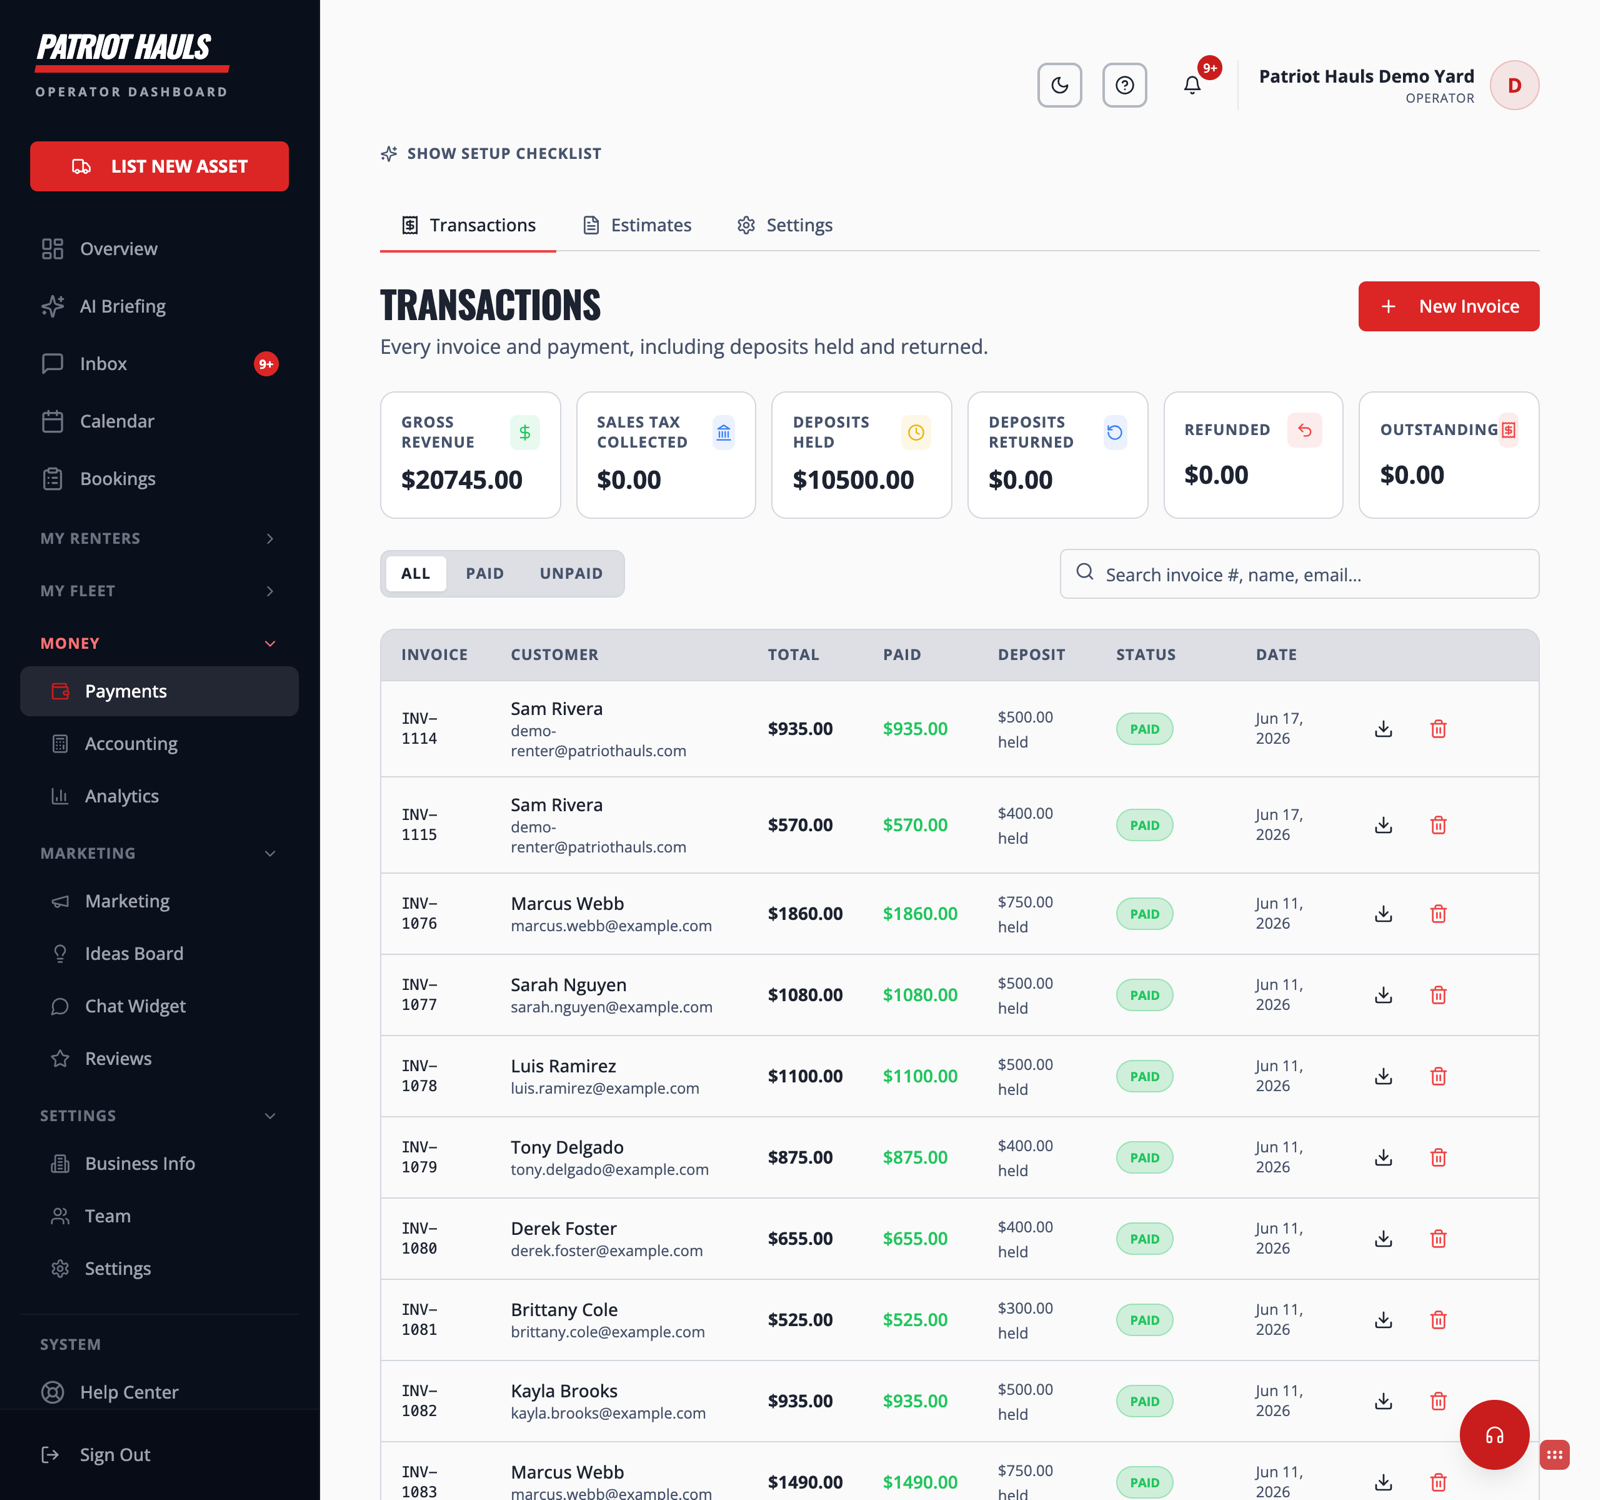The height and width of the screenshot is (1500, 1600).
Task: Download invoice INV-1076
Action: (1383, 914)
